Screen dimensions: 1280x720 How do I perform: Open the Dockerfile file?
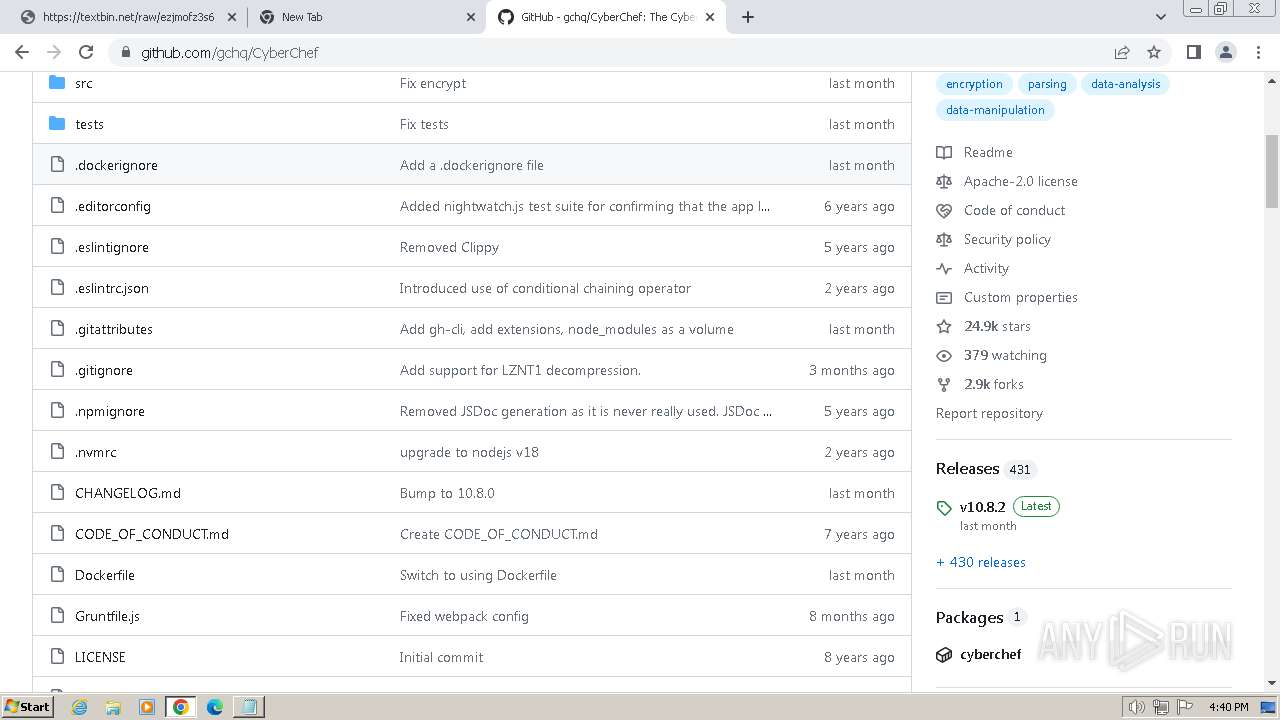click(x=105, y=575)
